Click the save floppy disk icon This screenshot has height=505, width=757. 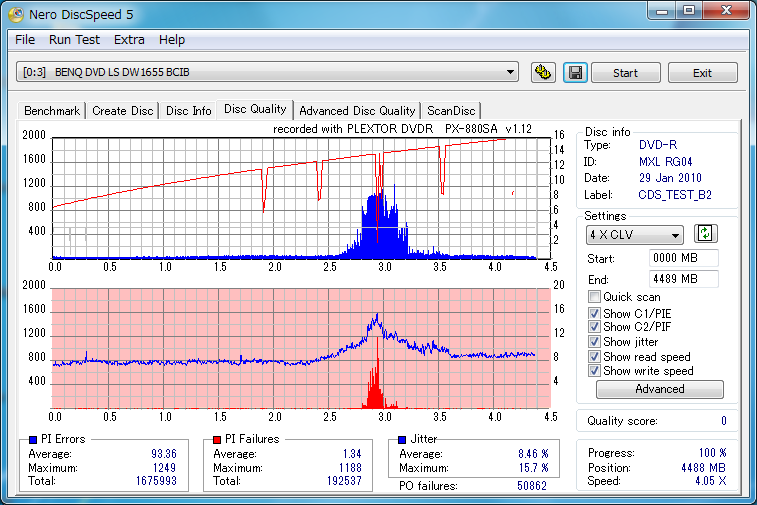[x=574, y=73]
